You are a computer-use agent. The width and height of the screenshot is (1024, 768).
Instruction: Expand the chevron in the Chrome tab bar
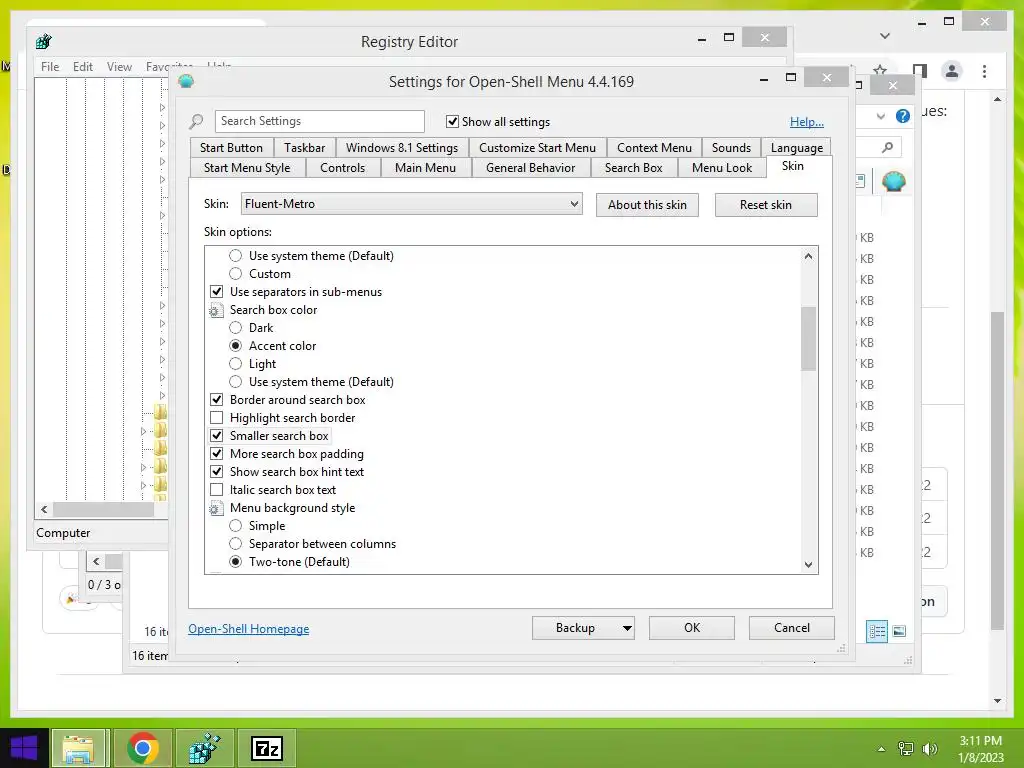[885, 36]
